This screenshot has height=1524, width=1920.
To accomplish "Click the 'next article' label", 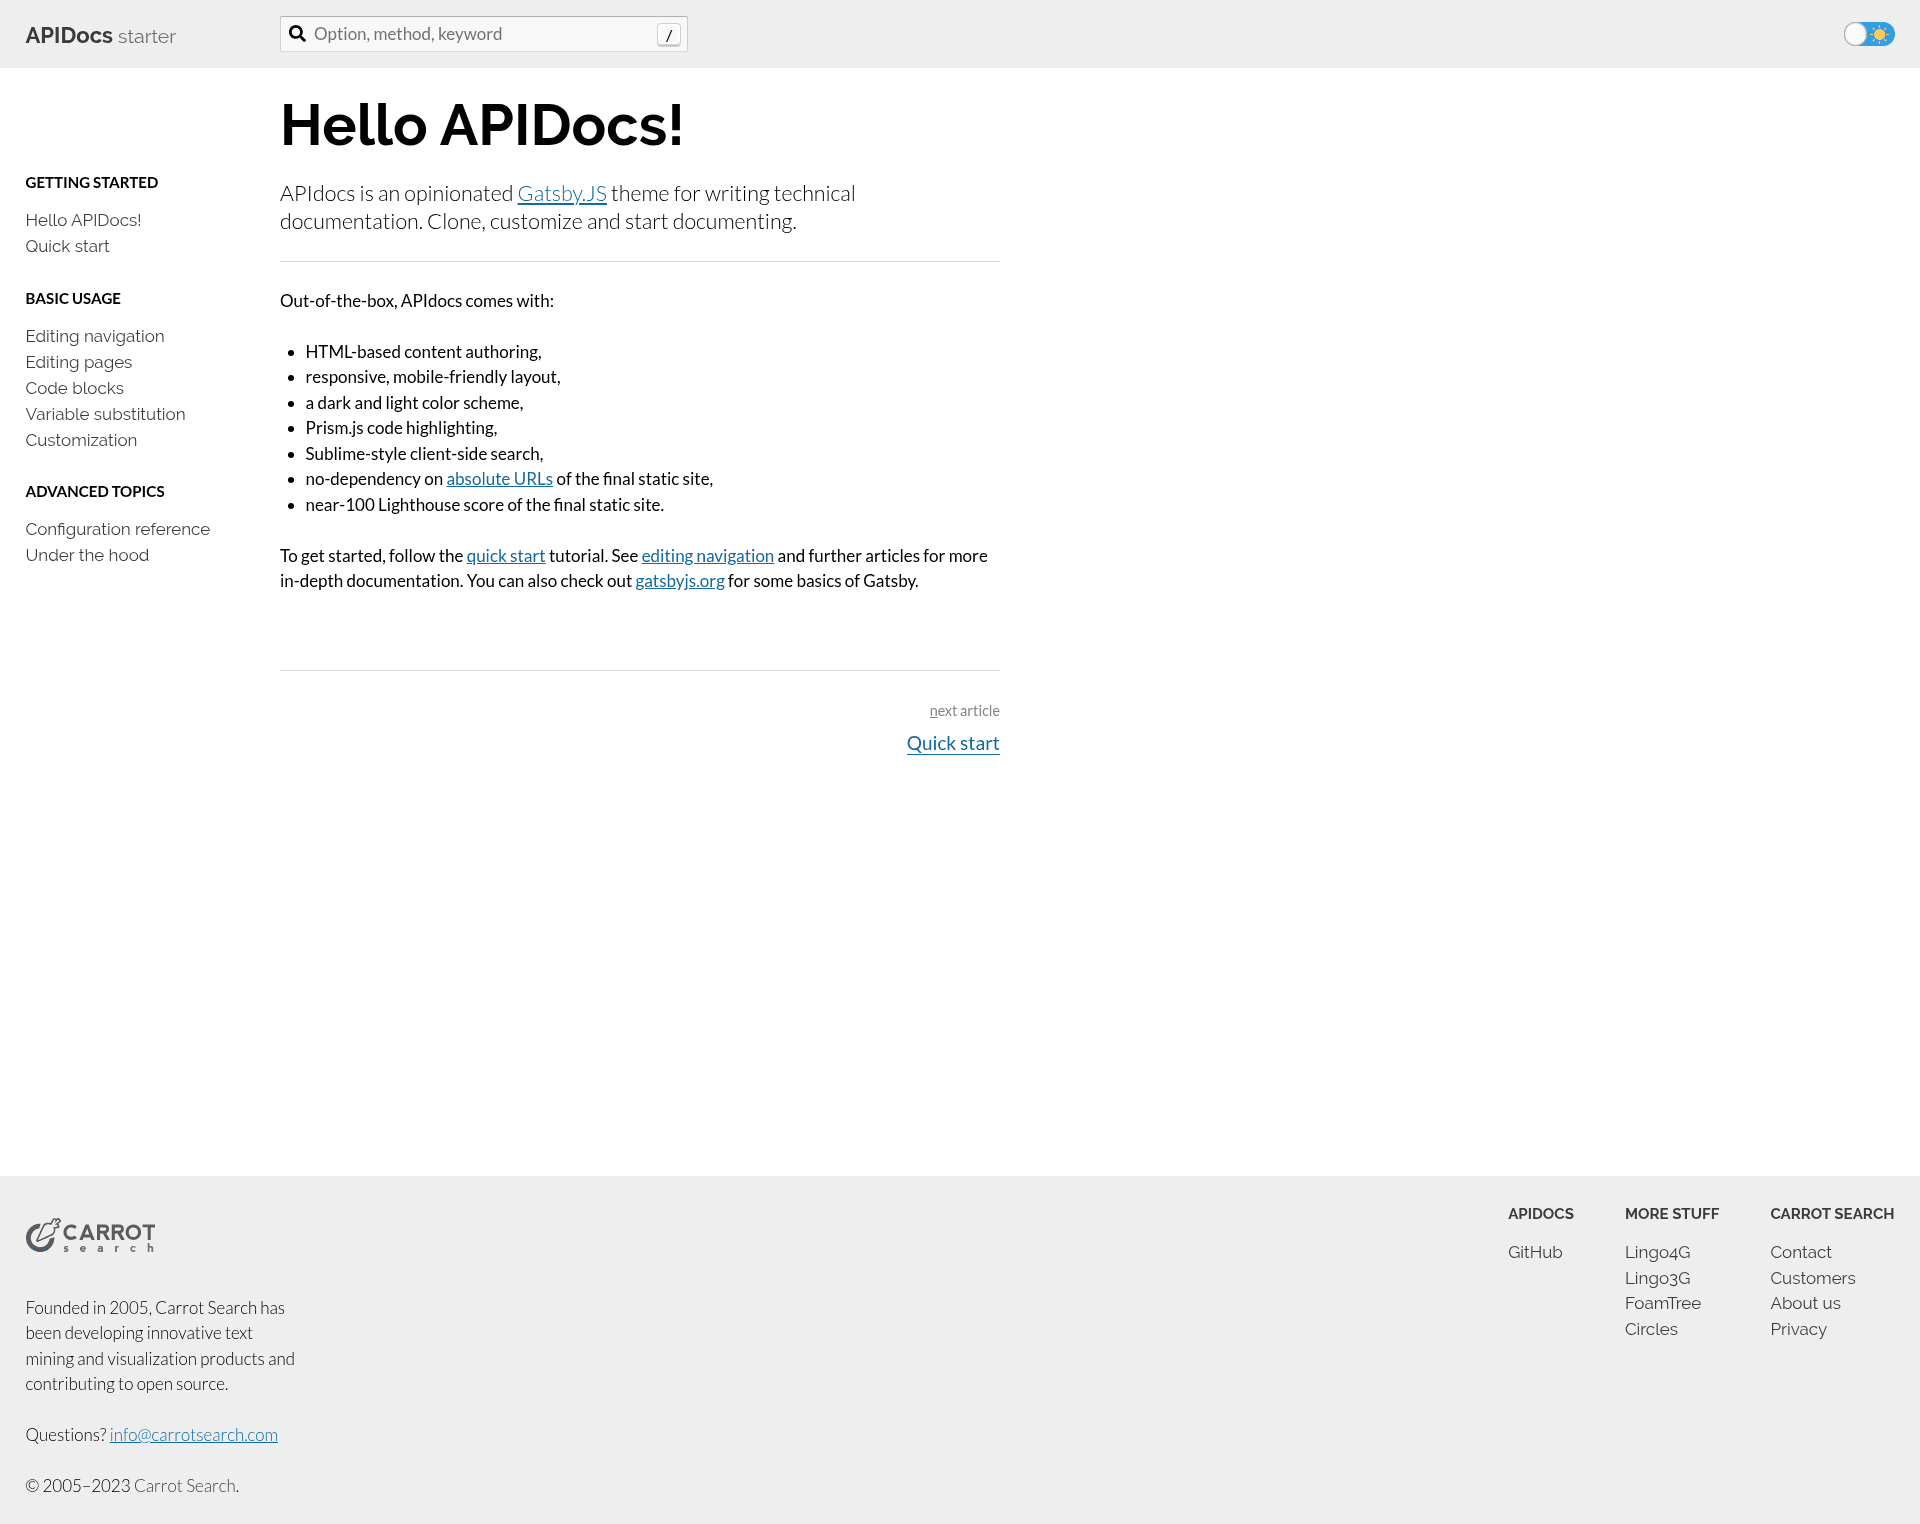I will tap(964, 711).
